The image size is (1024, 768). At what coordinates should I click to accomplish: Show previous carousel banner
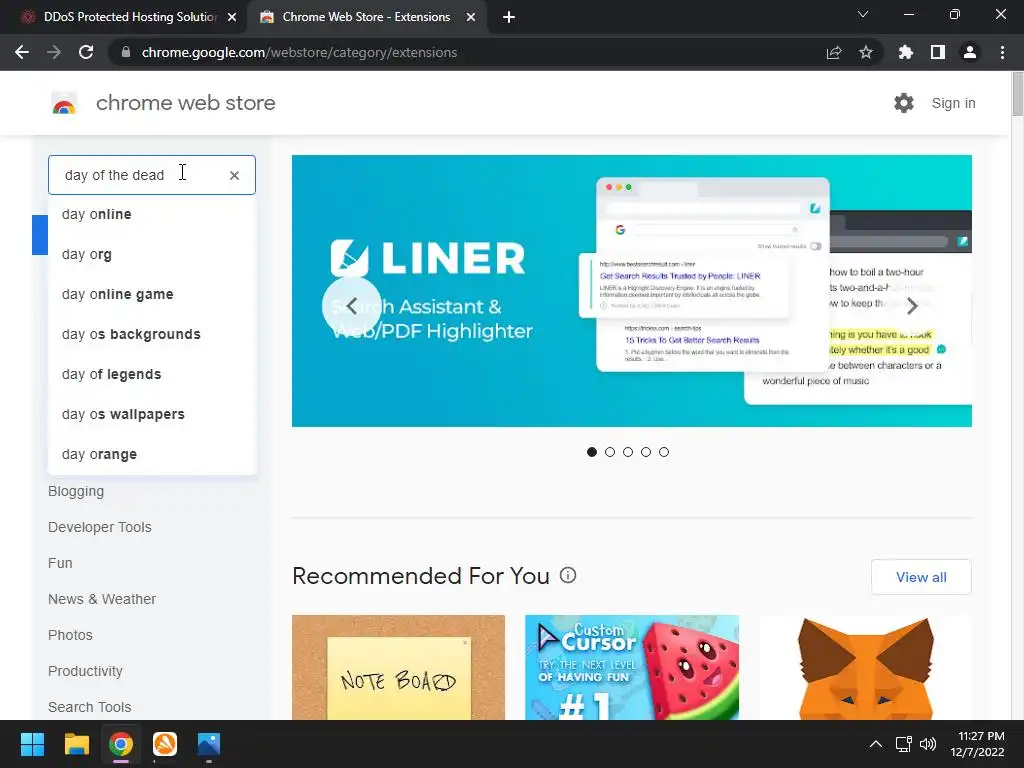(x=351, y=306)
